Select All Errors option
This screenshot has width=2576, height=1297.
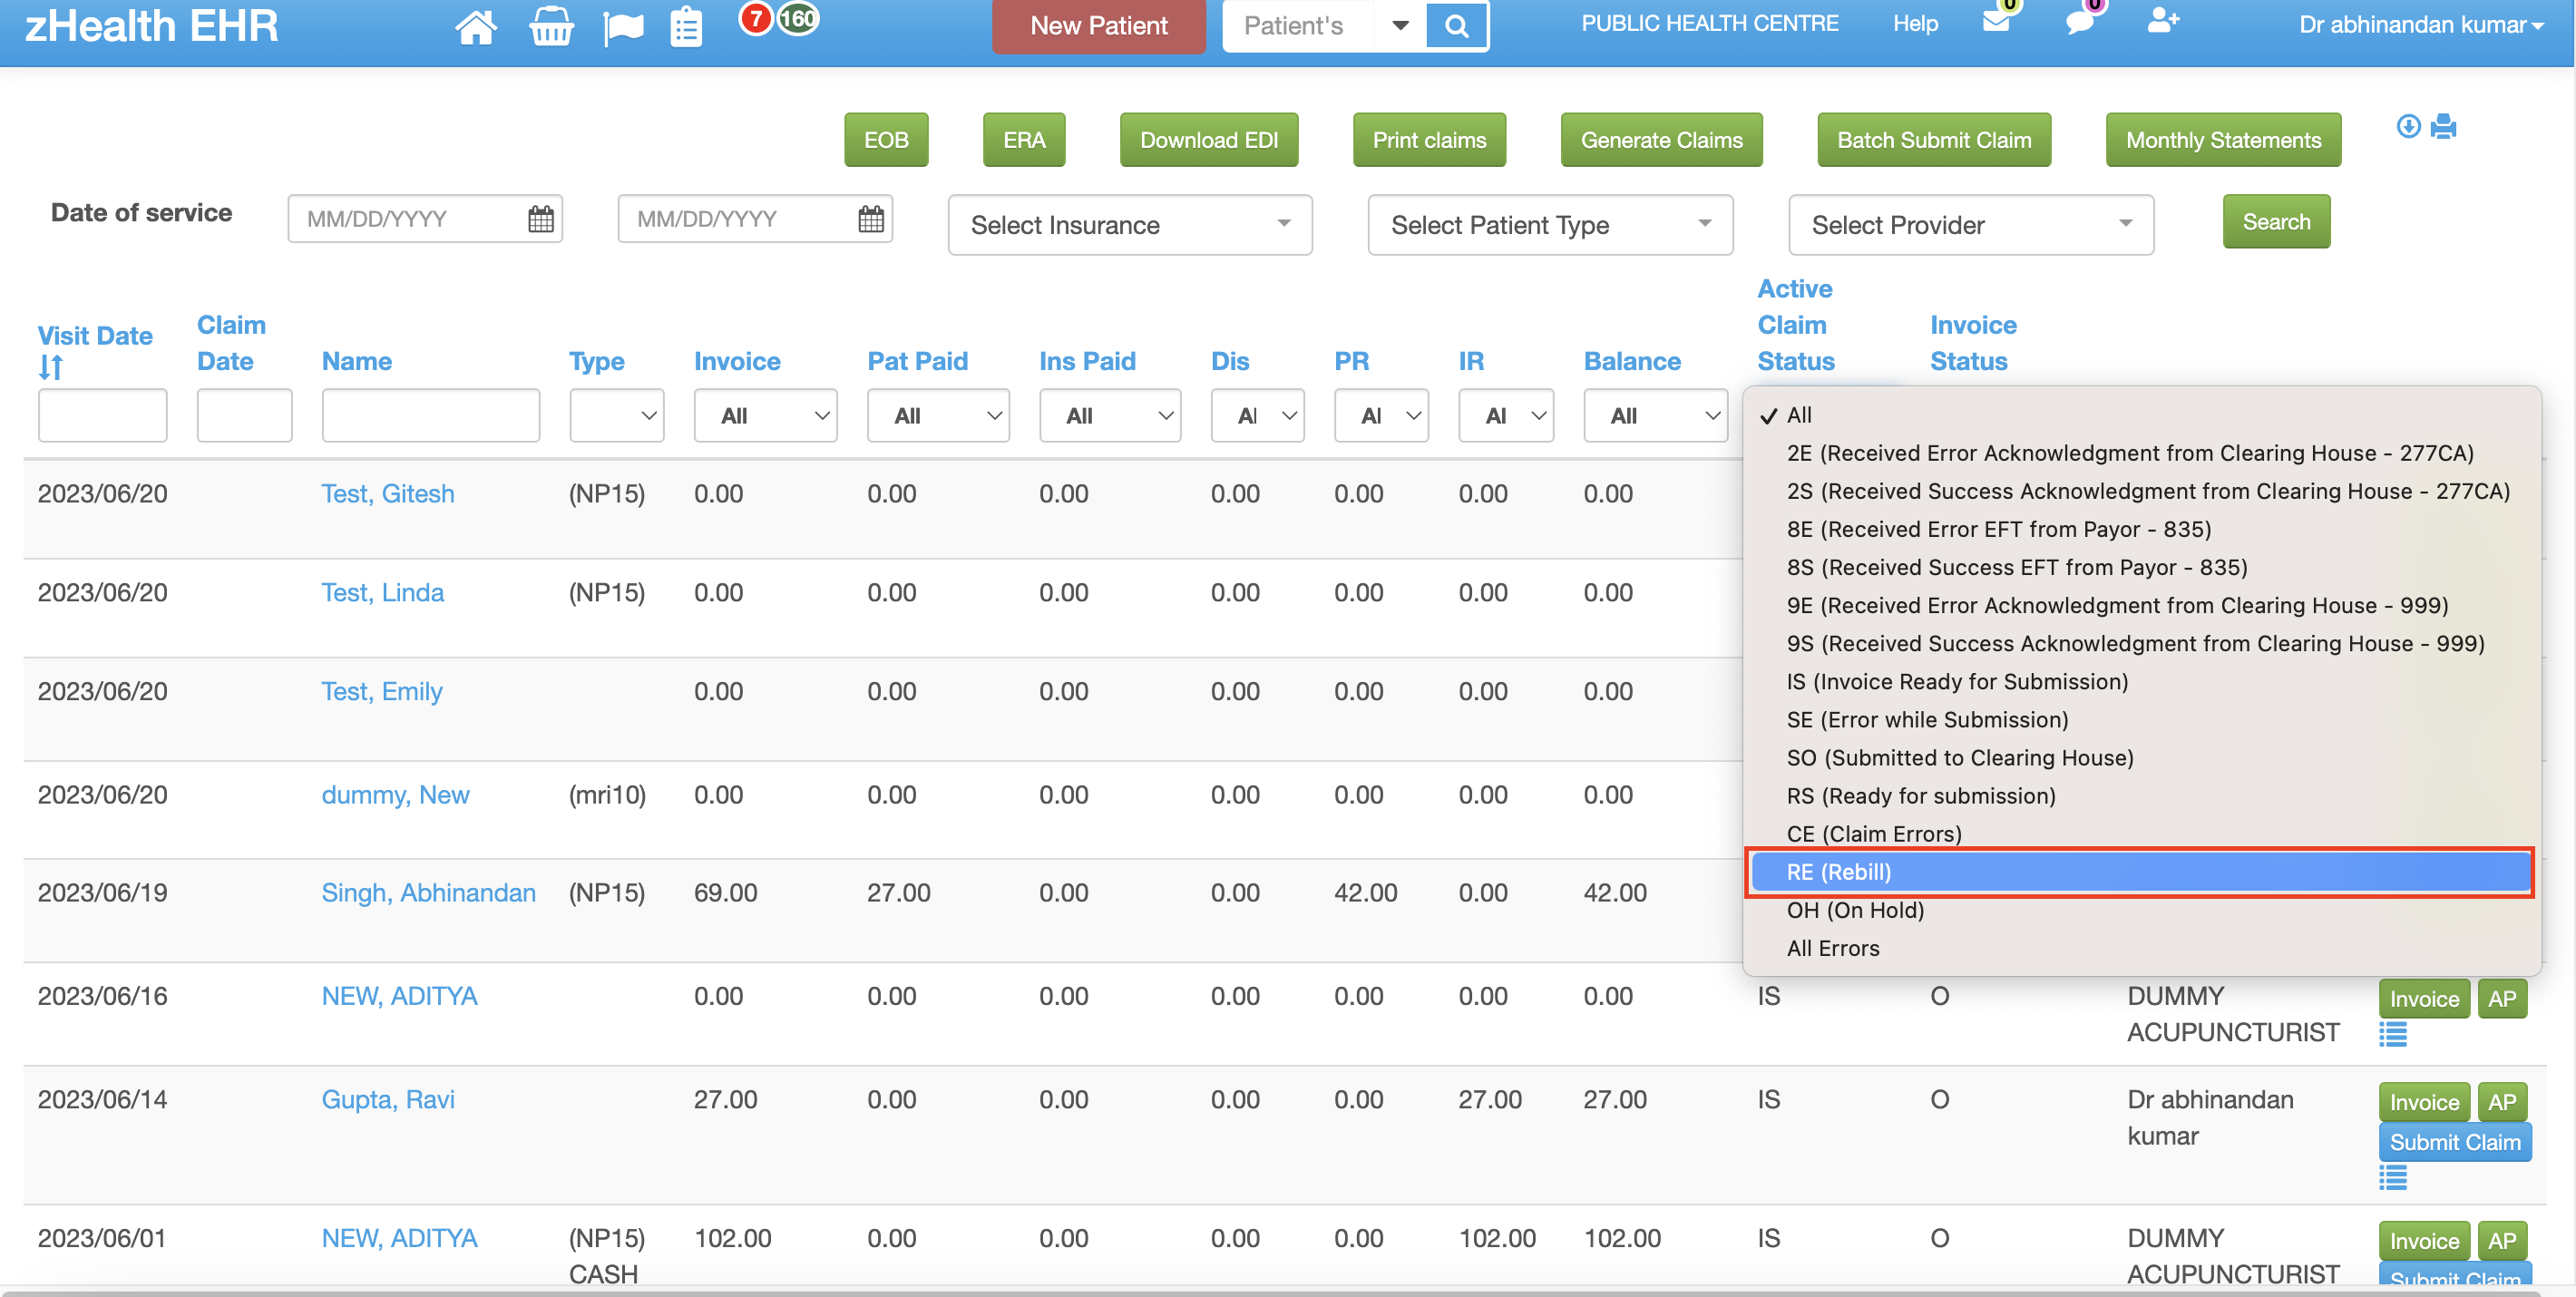[2139, 948]
